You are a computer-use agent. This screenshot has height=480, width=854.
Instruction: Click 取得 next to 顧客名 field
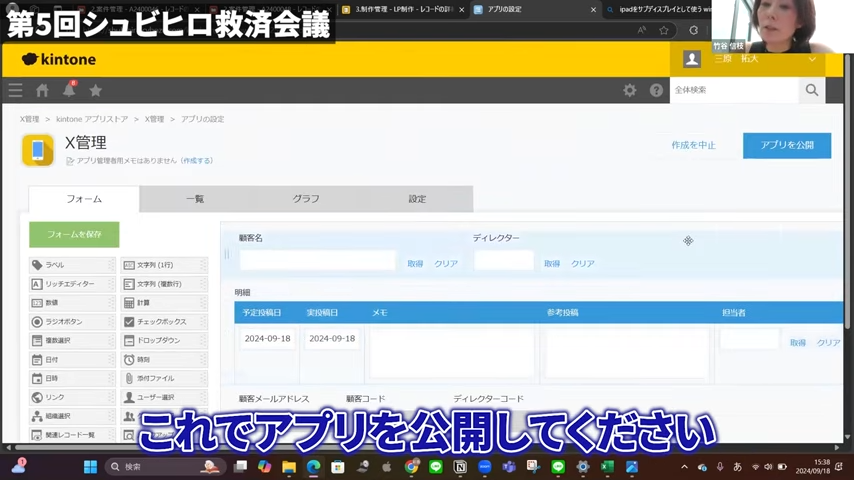click(415, 263)
